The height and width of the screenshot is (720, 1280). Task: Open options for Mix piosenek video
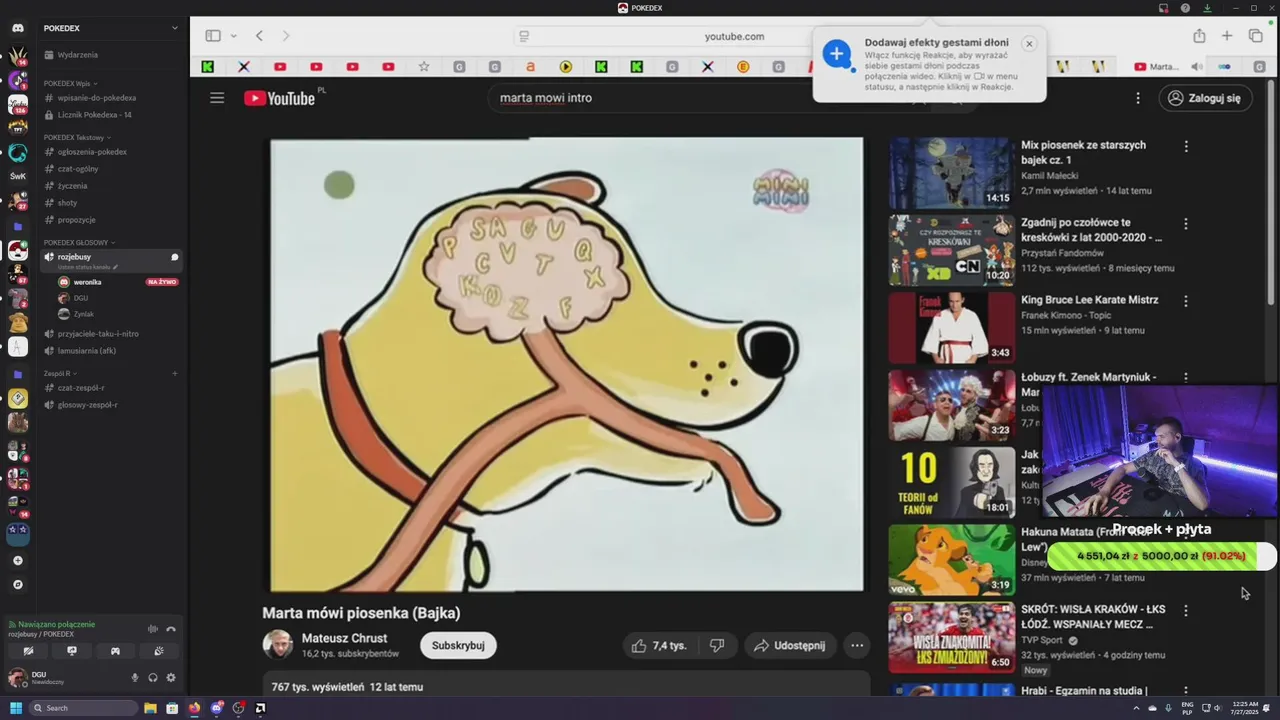(1186, 146)
